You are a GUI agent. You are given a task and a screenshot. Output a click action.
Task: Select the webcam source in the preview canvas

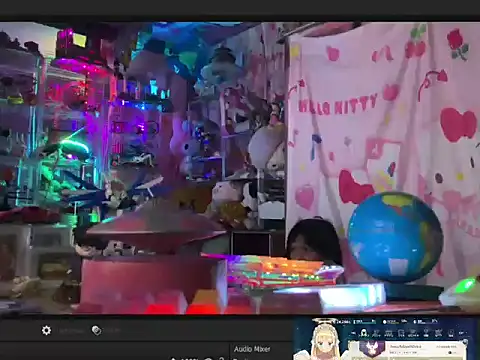[240, 168]
